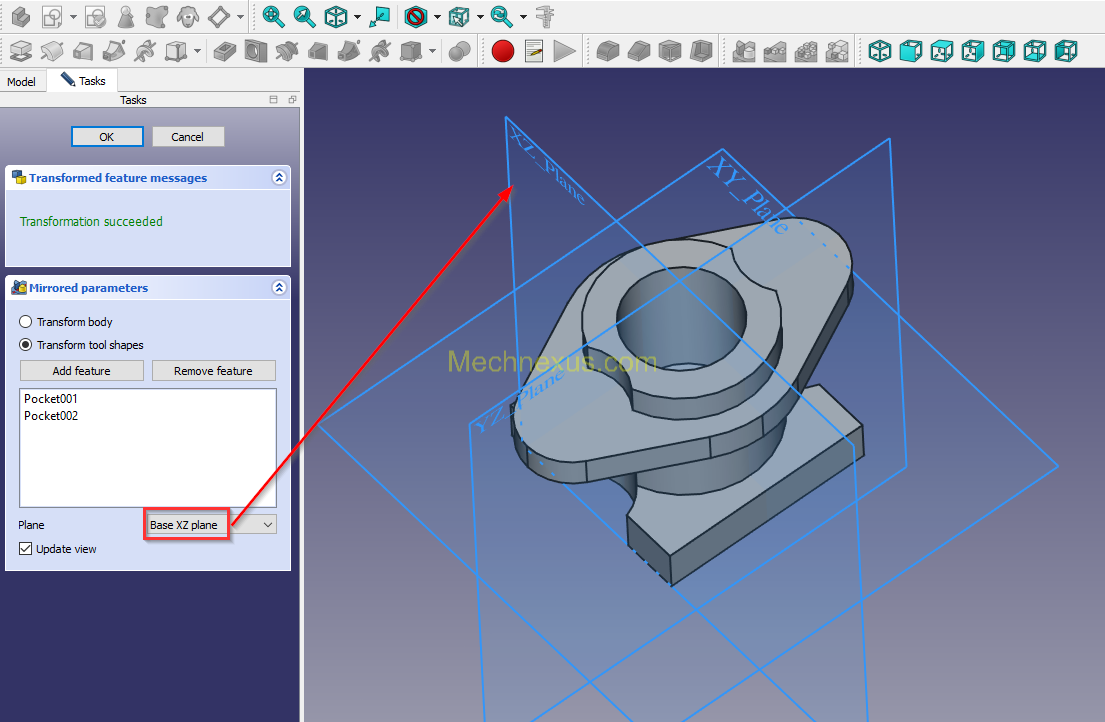This screenshot has width=1105, height=722.
Task: Click the Boolean operation spheres icon
Action: pos(459,51)
